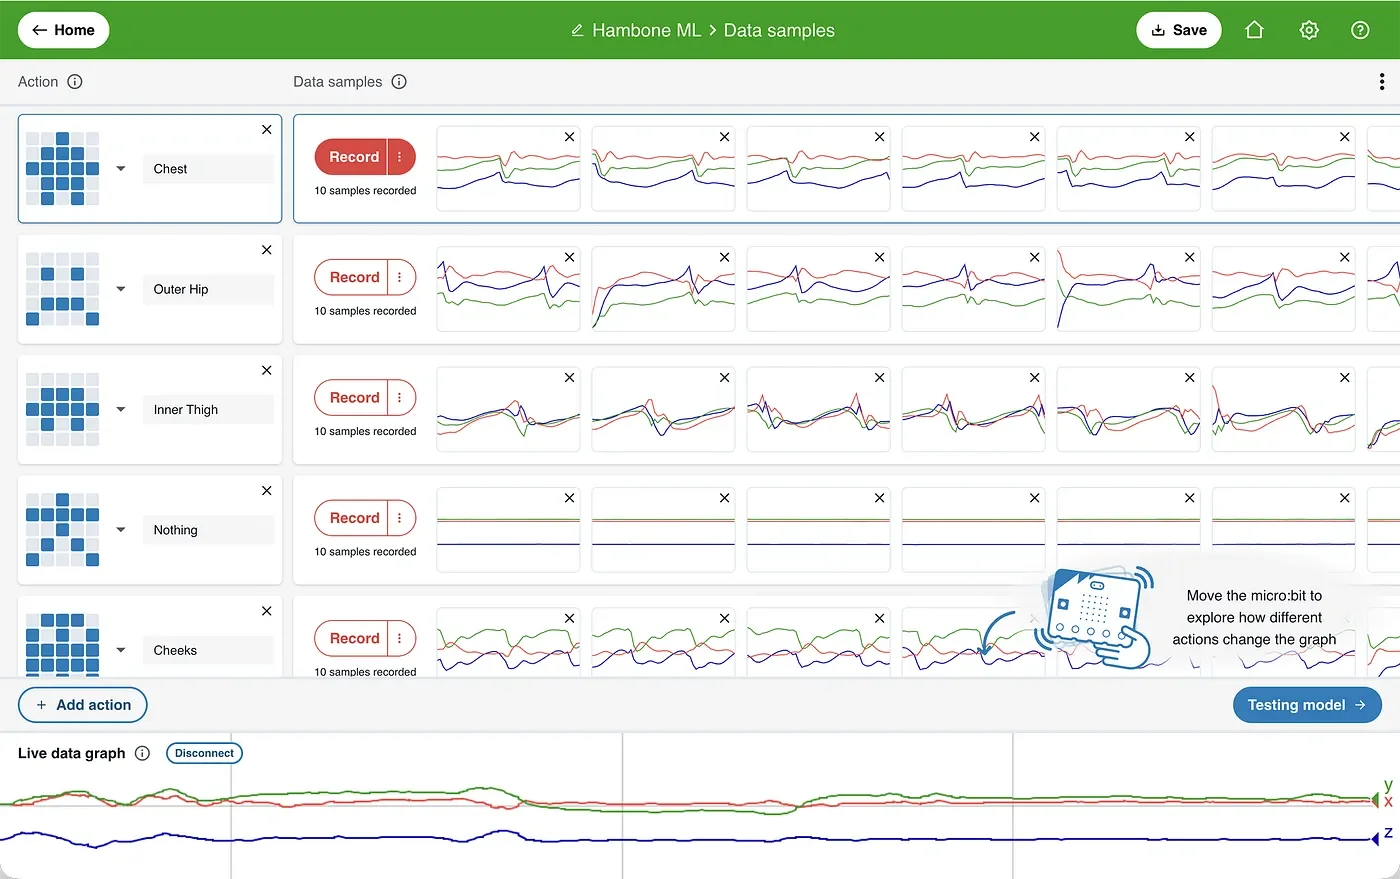Image resolution: width=1400 pixels, height=879 pixels.
Task: Remove first Outer Hip data sample
Action: pos(570,257)
